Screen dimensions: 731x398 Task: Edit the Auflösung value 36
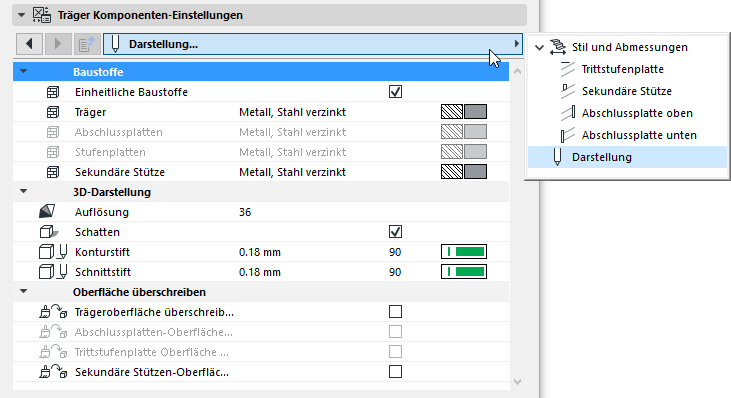245,212
